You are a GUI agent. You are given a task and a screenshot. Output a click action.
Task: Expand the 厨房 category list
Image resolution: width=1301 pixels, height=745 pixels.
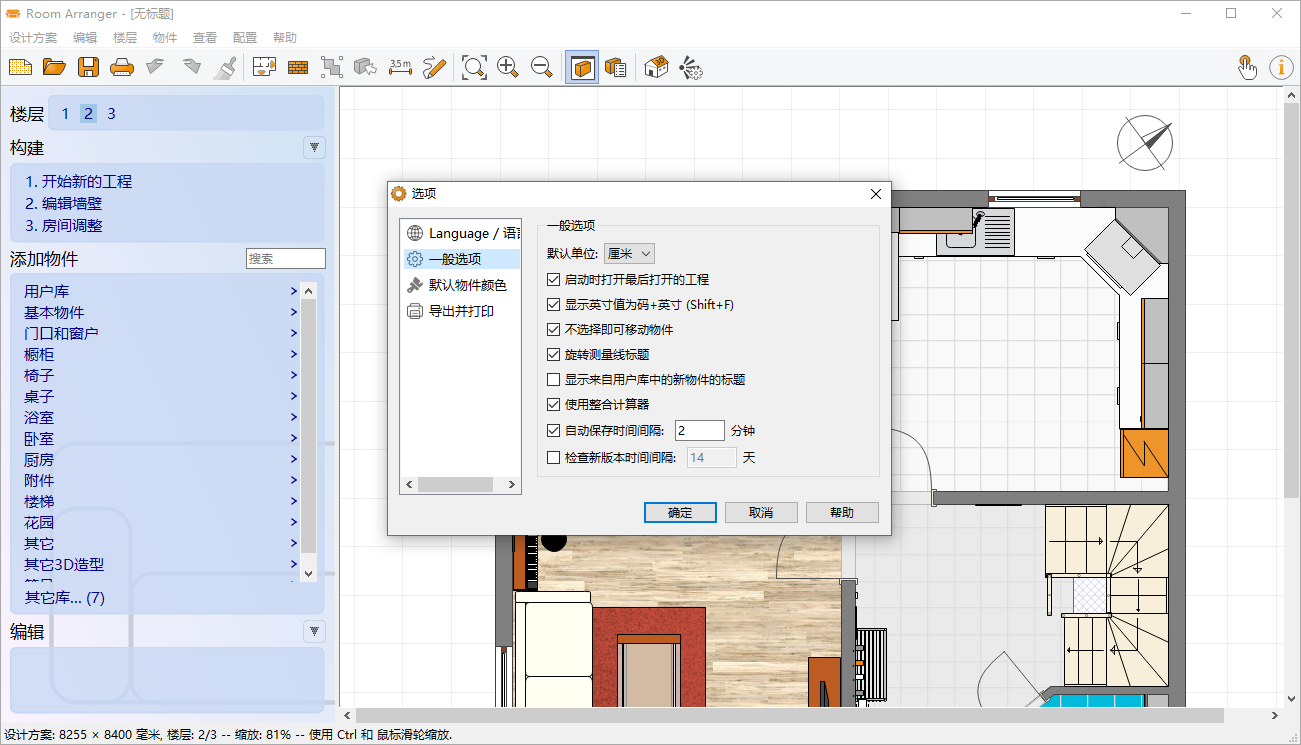(x=38, y=459)
